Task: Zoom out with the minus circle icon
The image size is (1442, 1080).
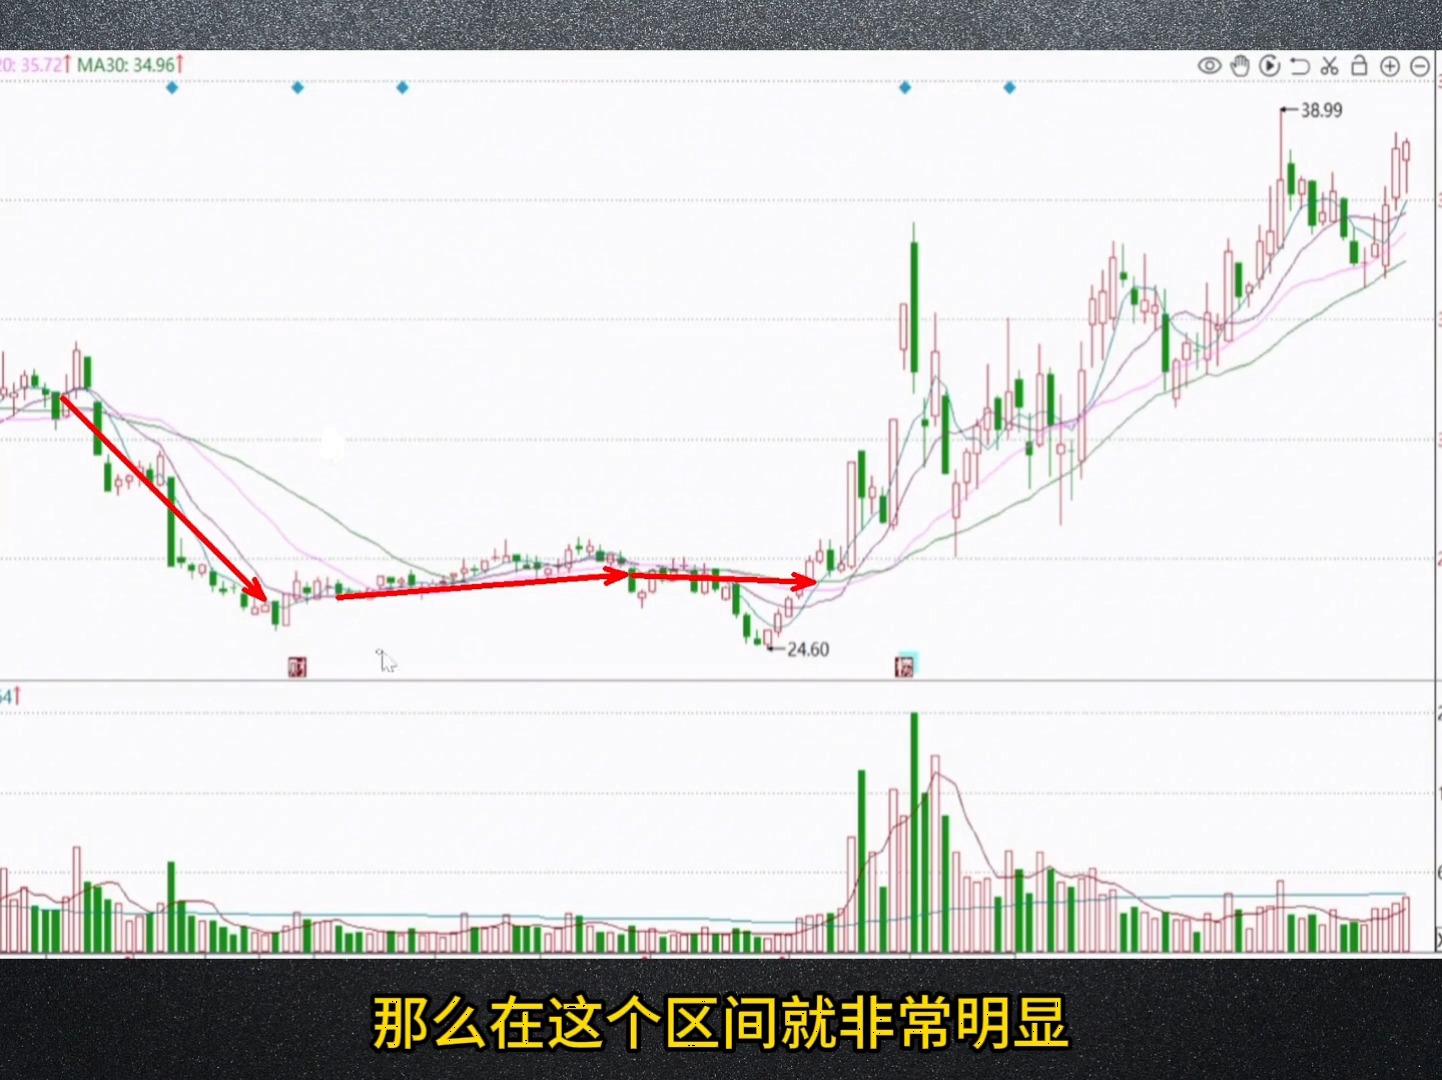Action: 1420,66
